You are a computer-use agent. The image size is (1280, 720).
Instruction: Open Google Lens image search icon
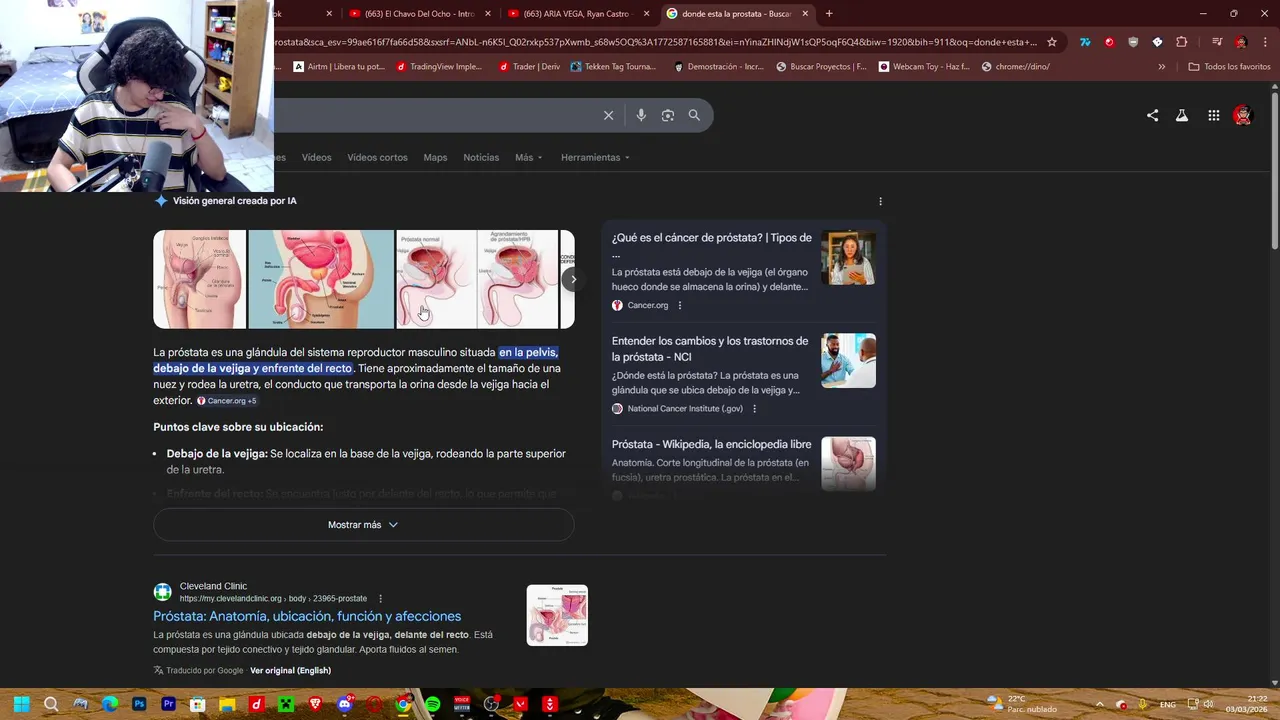tap(668, 115)
